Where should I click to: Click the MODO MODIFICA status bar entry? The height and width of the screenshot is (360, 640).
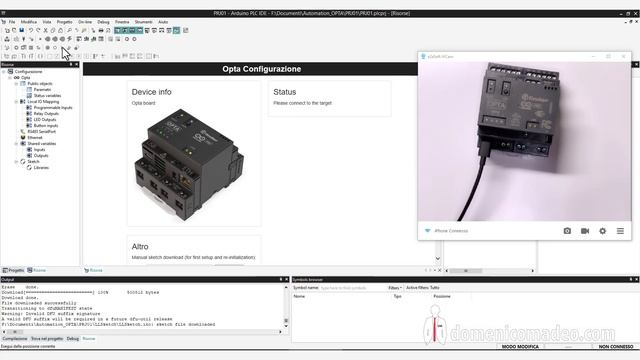(x=520, y=347)
